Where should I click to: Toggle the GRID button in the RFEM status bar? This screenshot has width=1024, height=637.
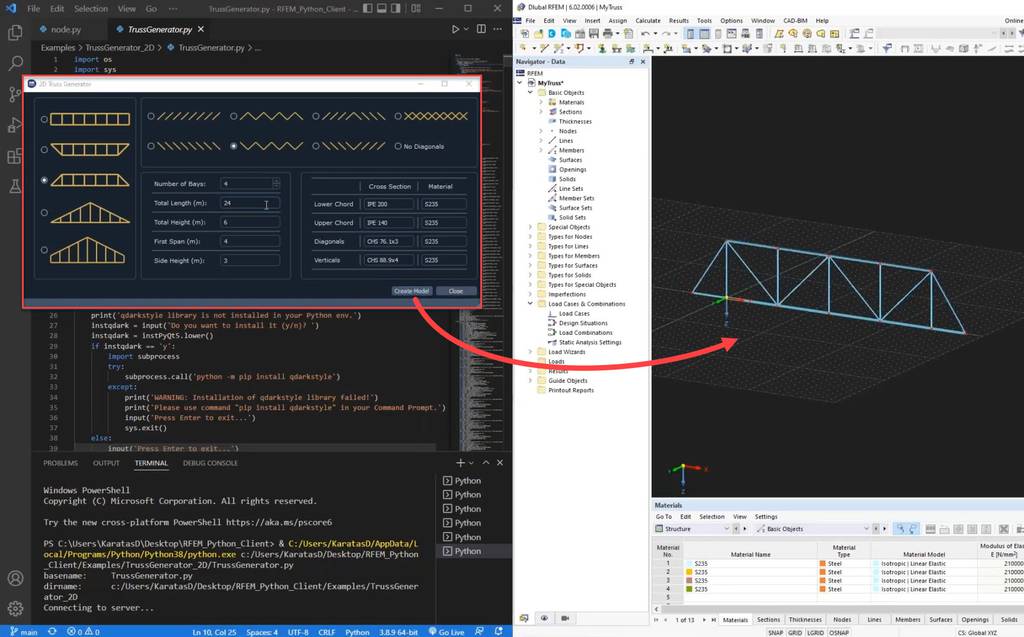(x=795, y=632)
